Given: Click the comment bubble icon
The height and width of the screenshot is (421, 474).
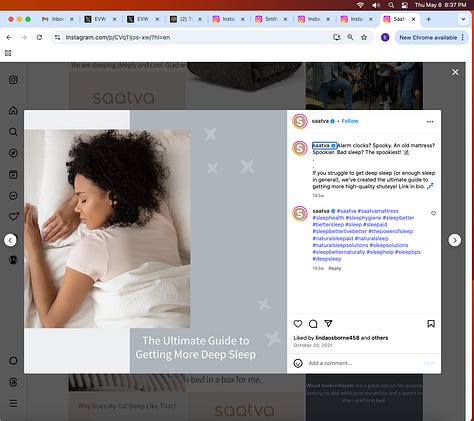Looking at the screenshot, I should click(313, 324).
